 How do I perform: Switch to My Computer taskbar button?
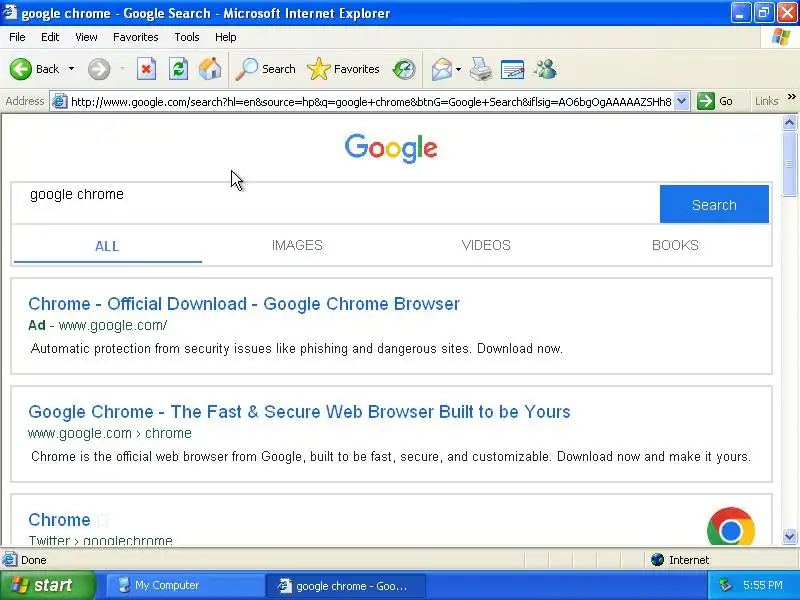click(x=185, y=586)
